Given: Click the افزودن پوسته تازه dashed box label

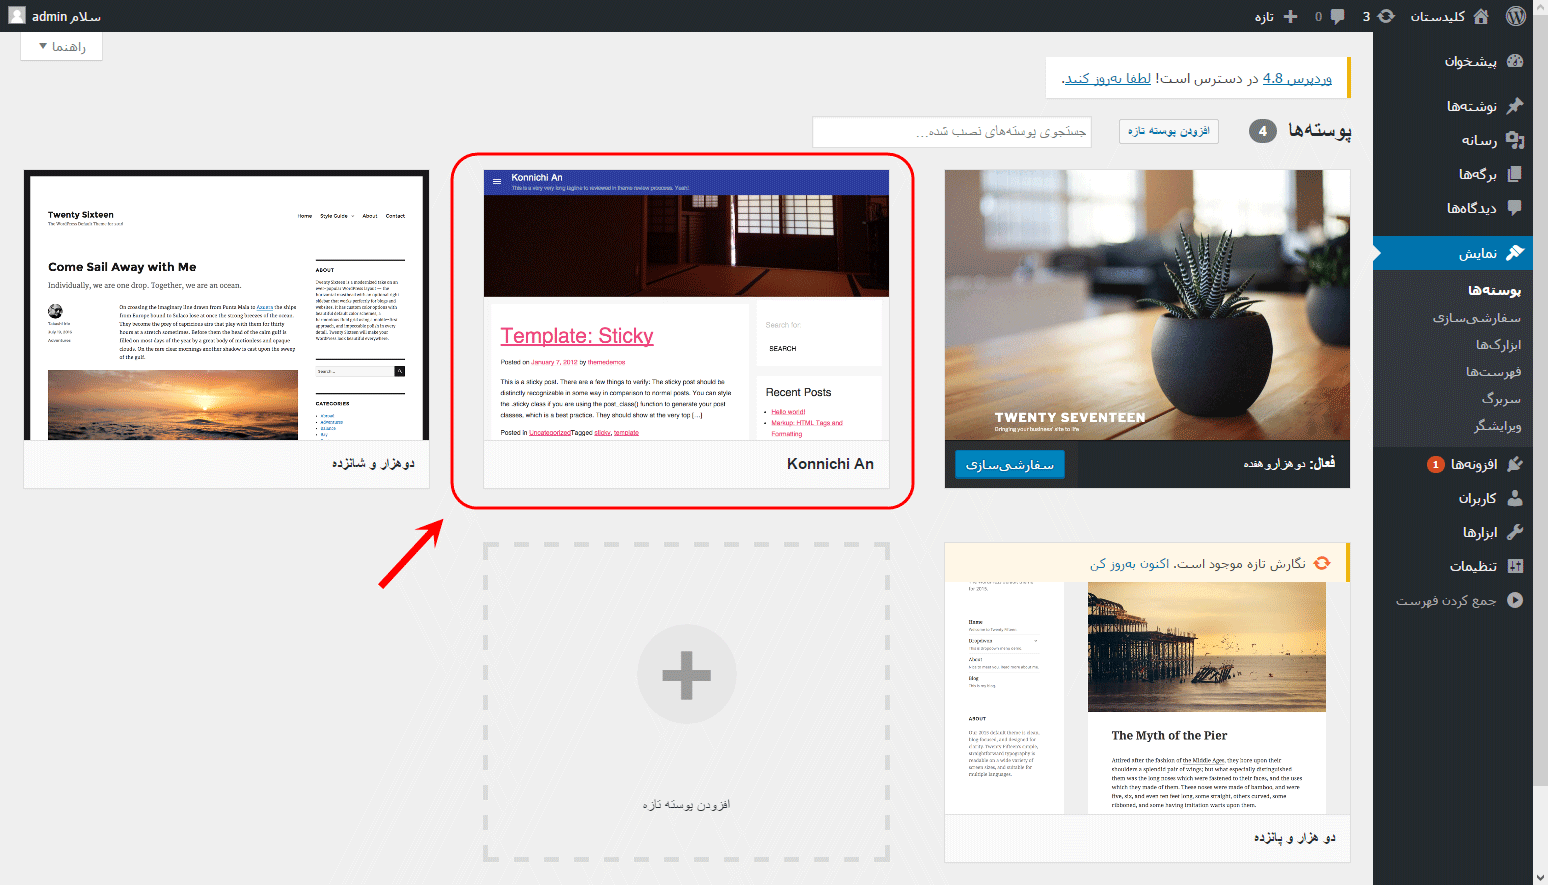Looking at the screenshot, I should [x=686, y=804].
